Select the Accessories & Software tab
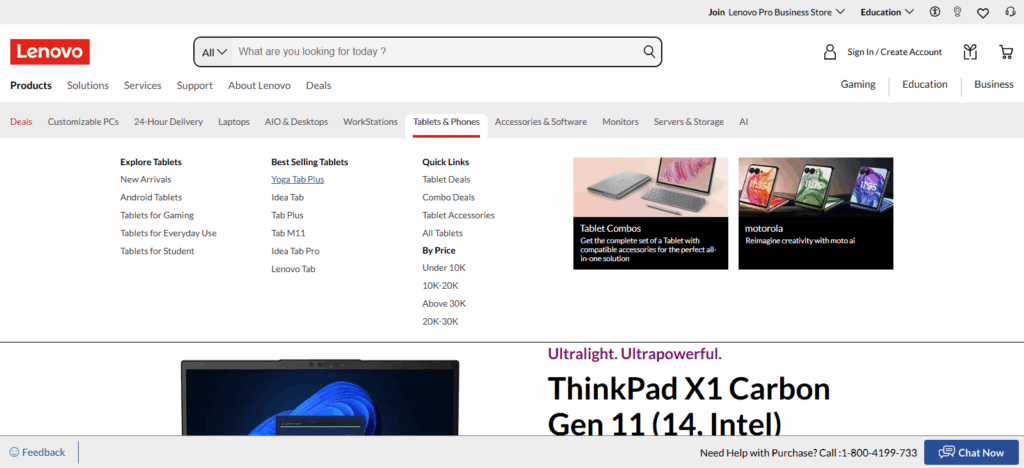The image size is (1024, 468). click(541, 121)
